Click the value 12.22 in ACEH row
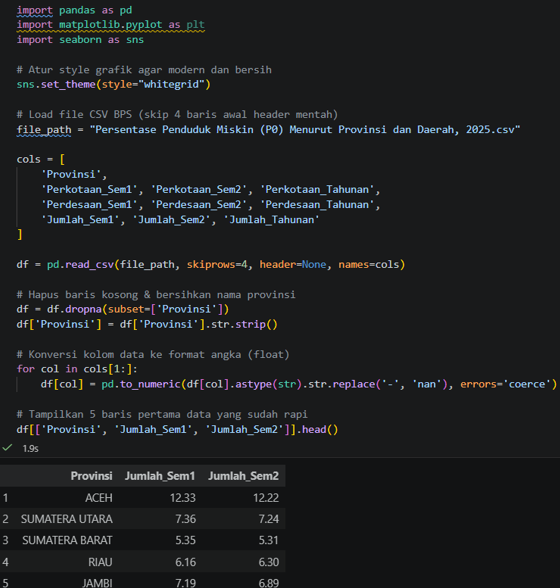Viewport: 560px width, 588px height. tap(266, 498)
